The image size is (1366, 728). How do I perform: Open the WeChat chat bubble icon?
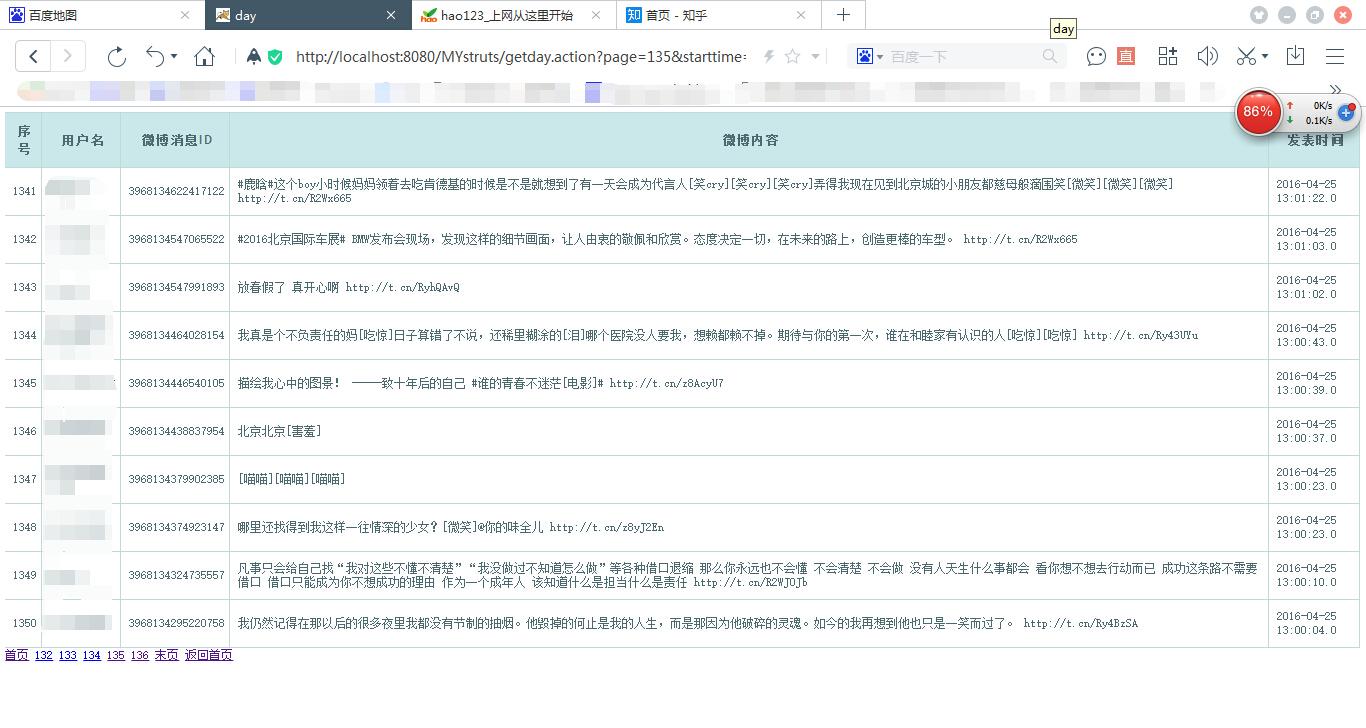(1095, 56)
